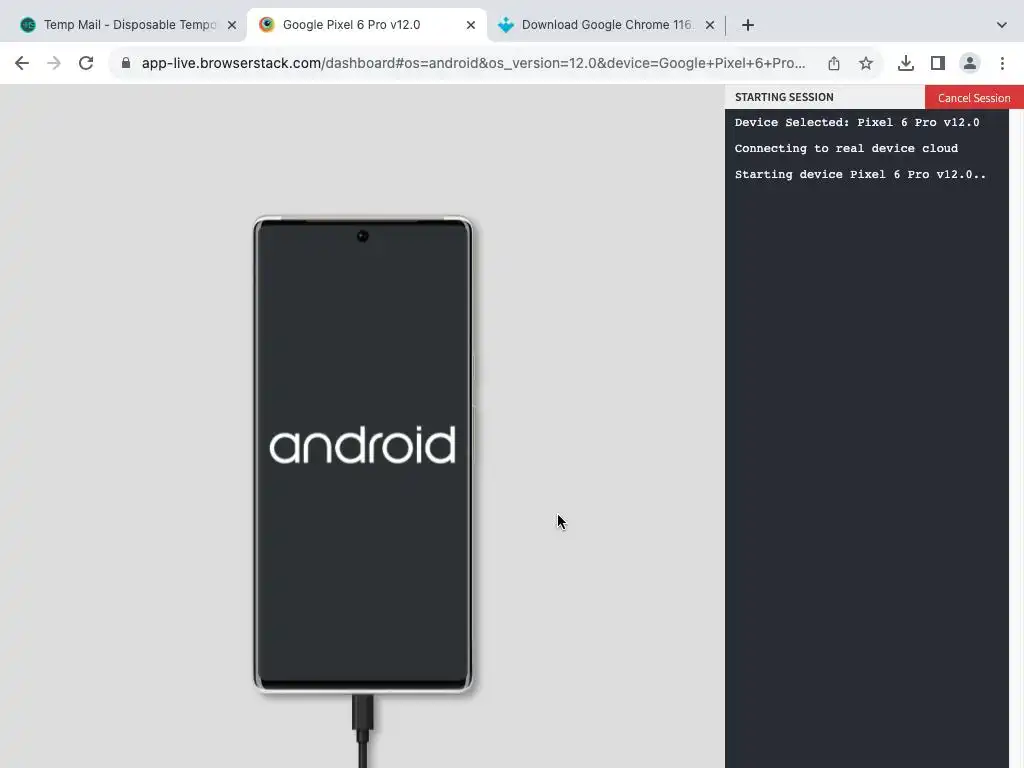Close the Download Google Chrome tab
The height and width of the screenshot is (768, 1024).
710,25
